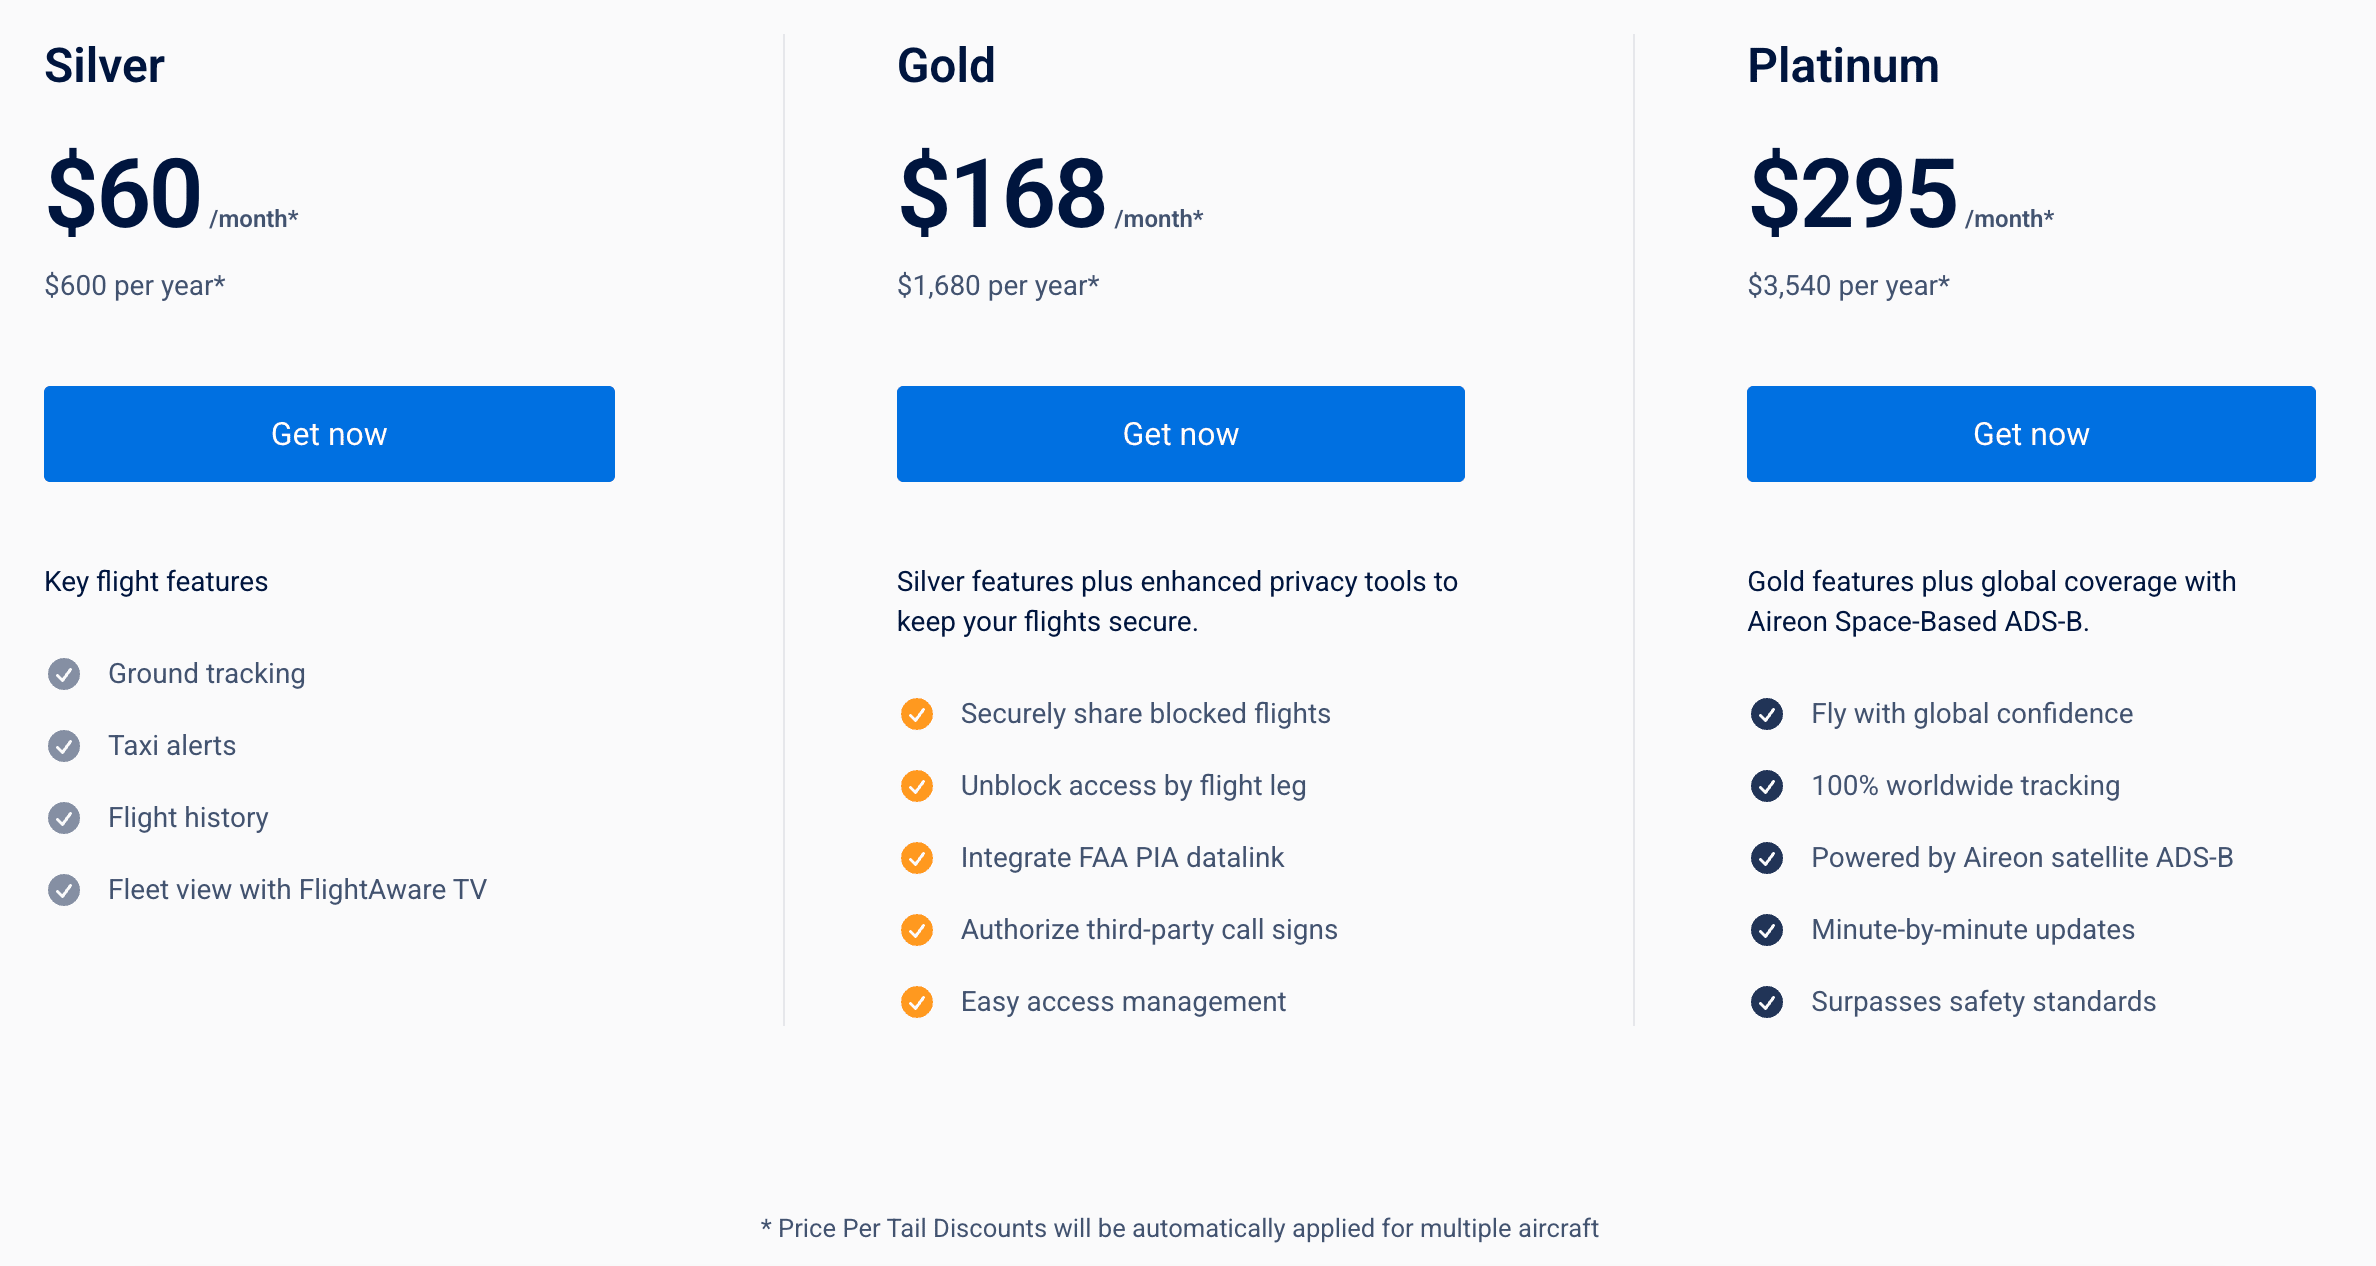Click the check icon beside Fleet view with FlightAware TV

pyautogui.click(x=64, y=890)
